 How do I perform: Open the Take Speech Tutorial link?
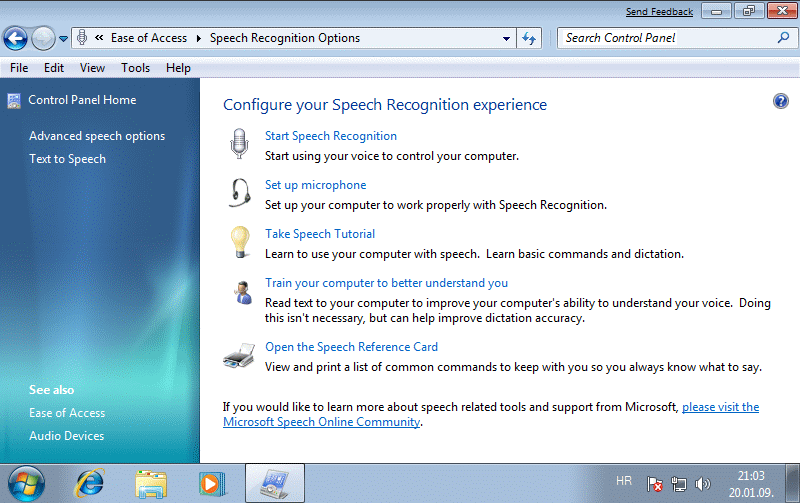click(x=320, y=234)
